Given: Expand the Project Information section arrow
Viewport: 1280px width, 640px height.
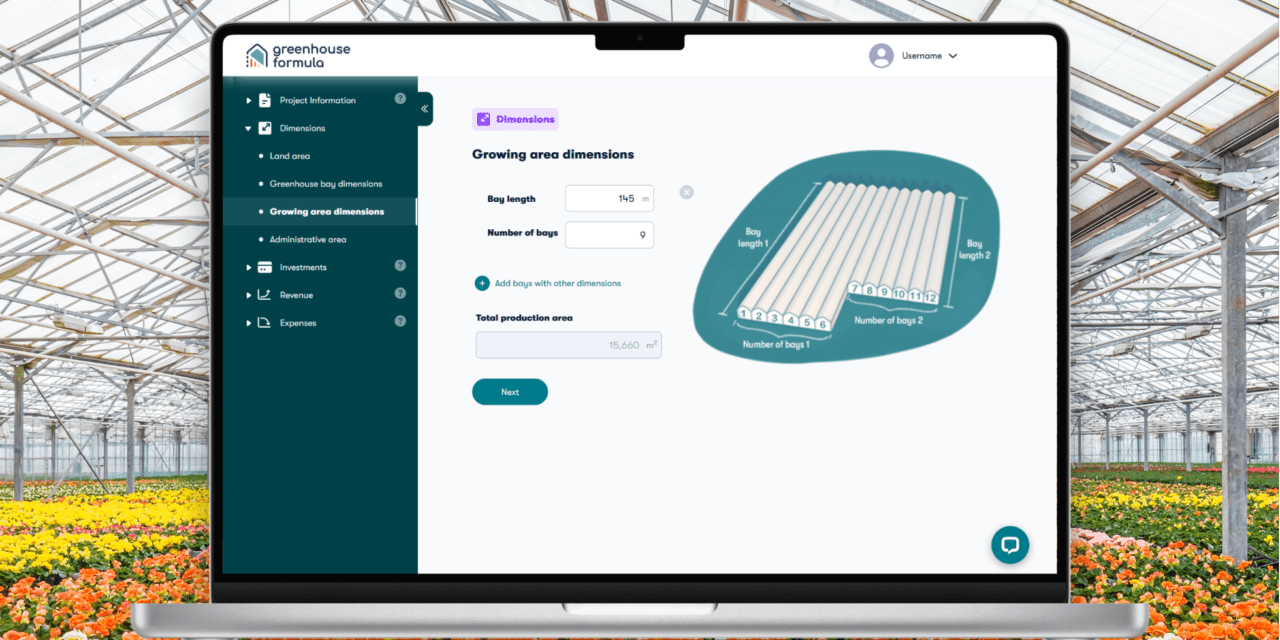Looking at the screenshot, I should coord(249,100).
